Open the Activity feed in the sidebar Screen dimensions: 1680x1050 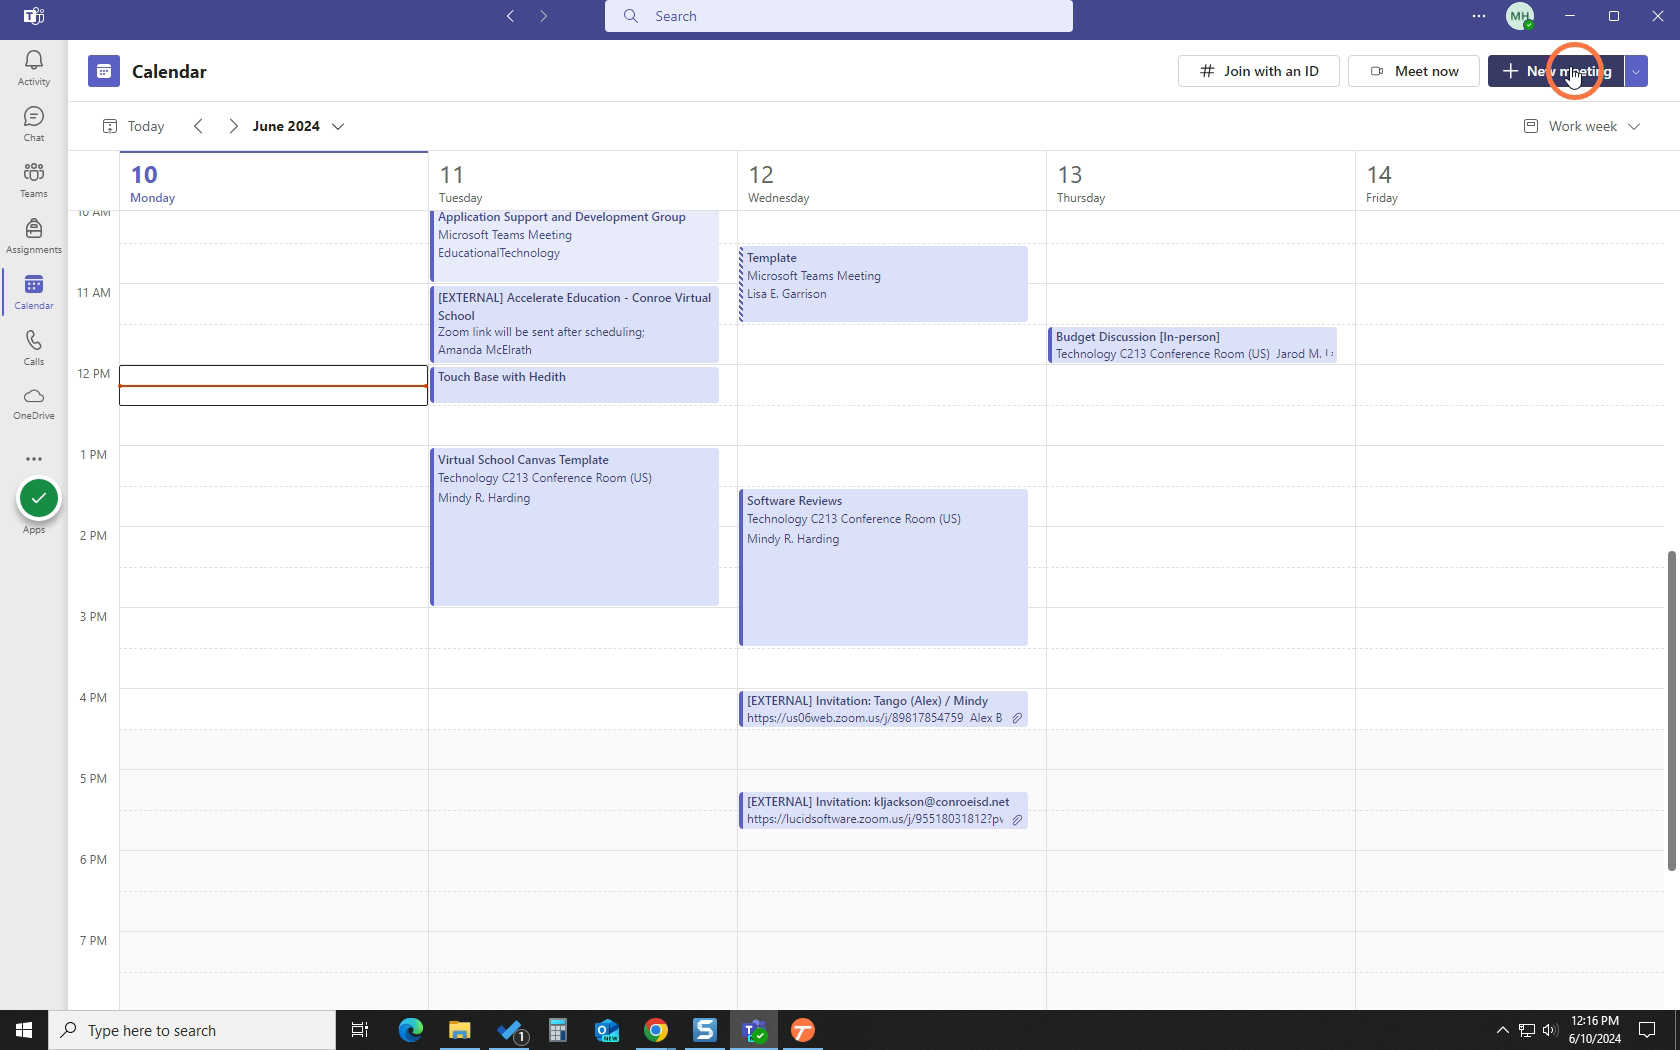point(33,68)
